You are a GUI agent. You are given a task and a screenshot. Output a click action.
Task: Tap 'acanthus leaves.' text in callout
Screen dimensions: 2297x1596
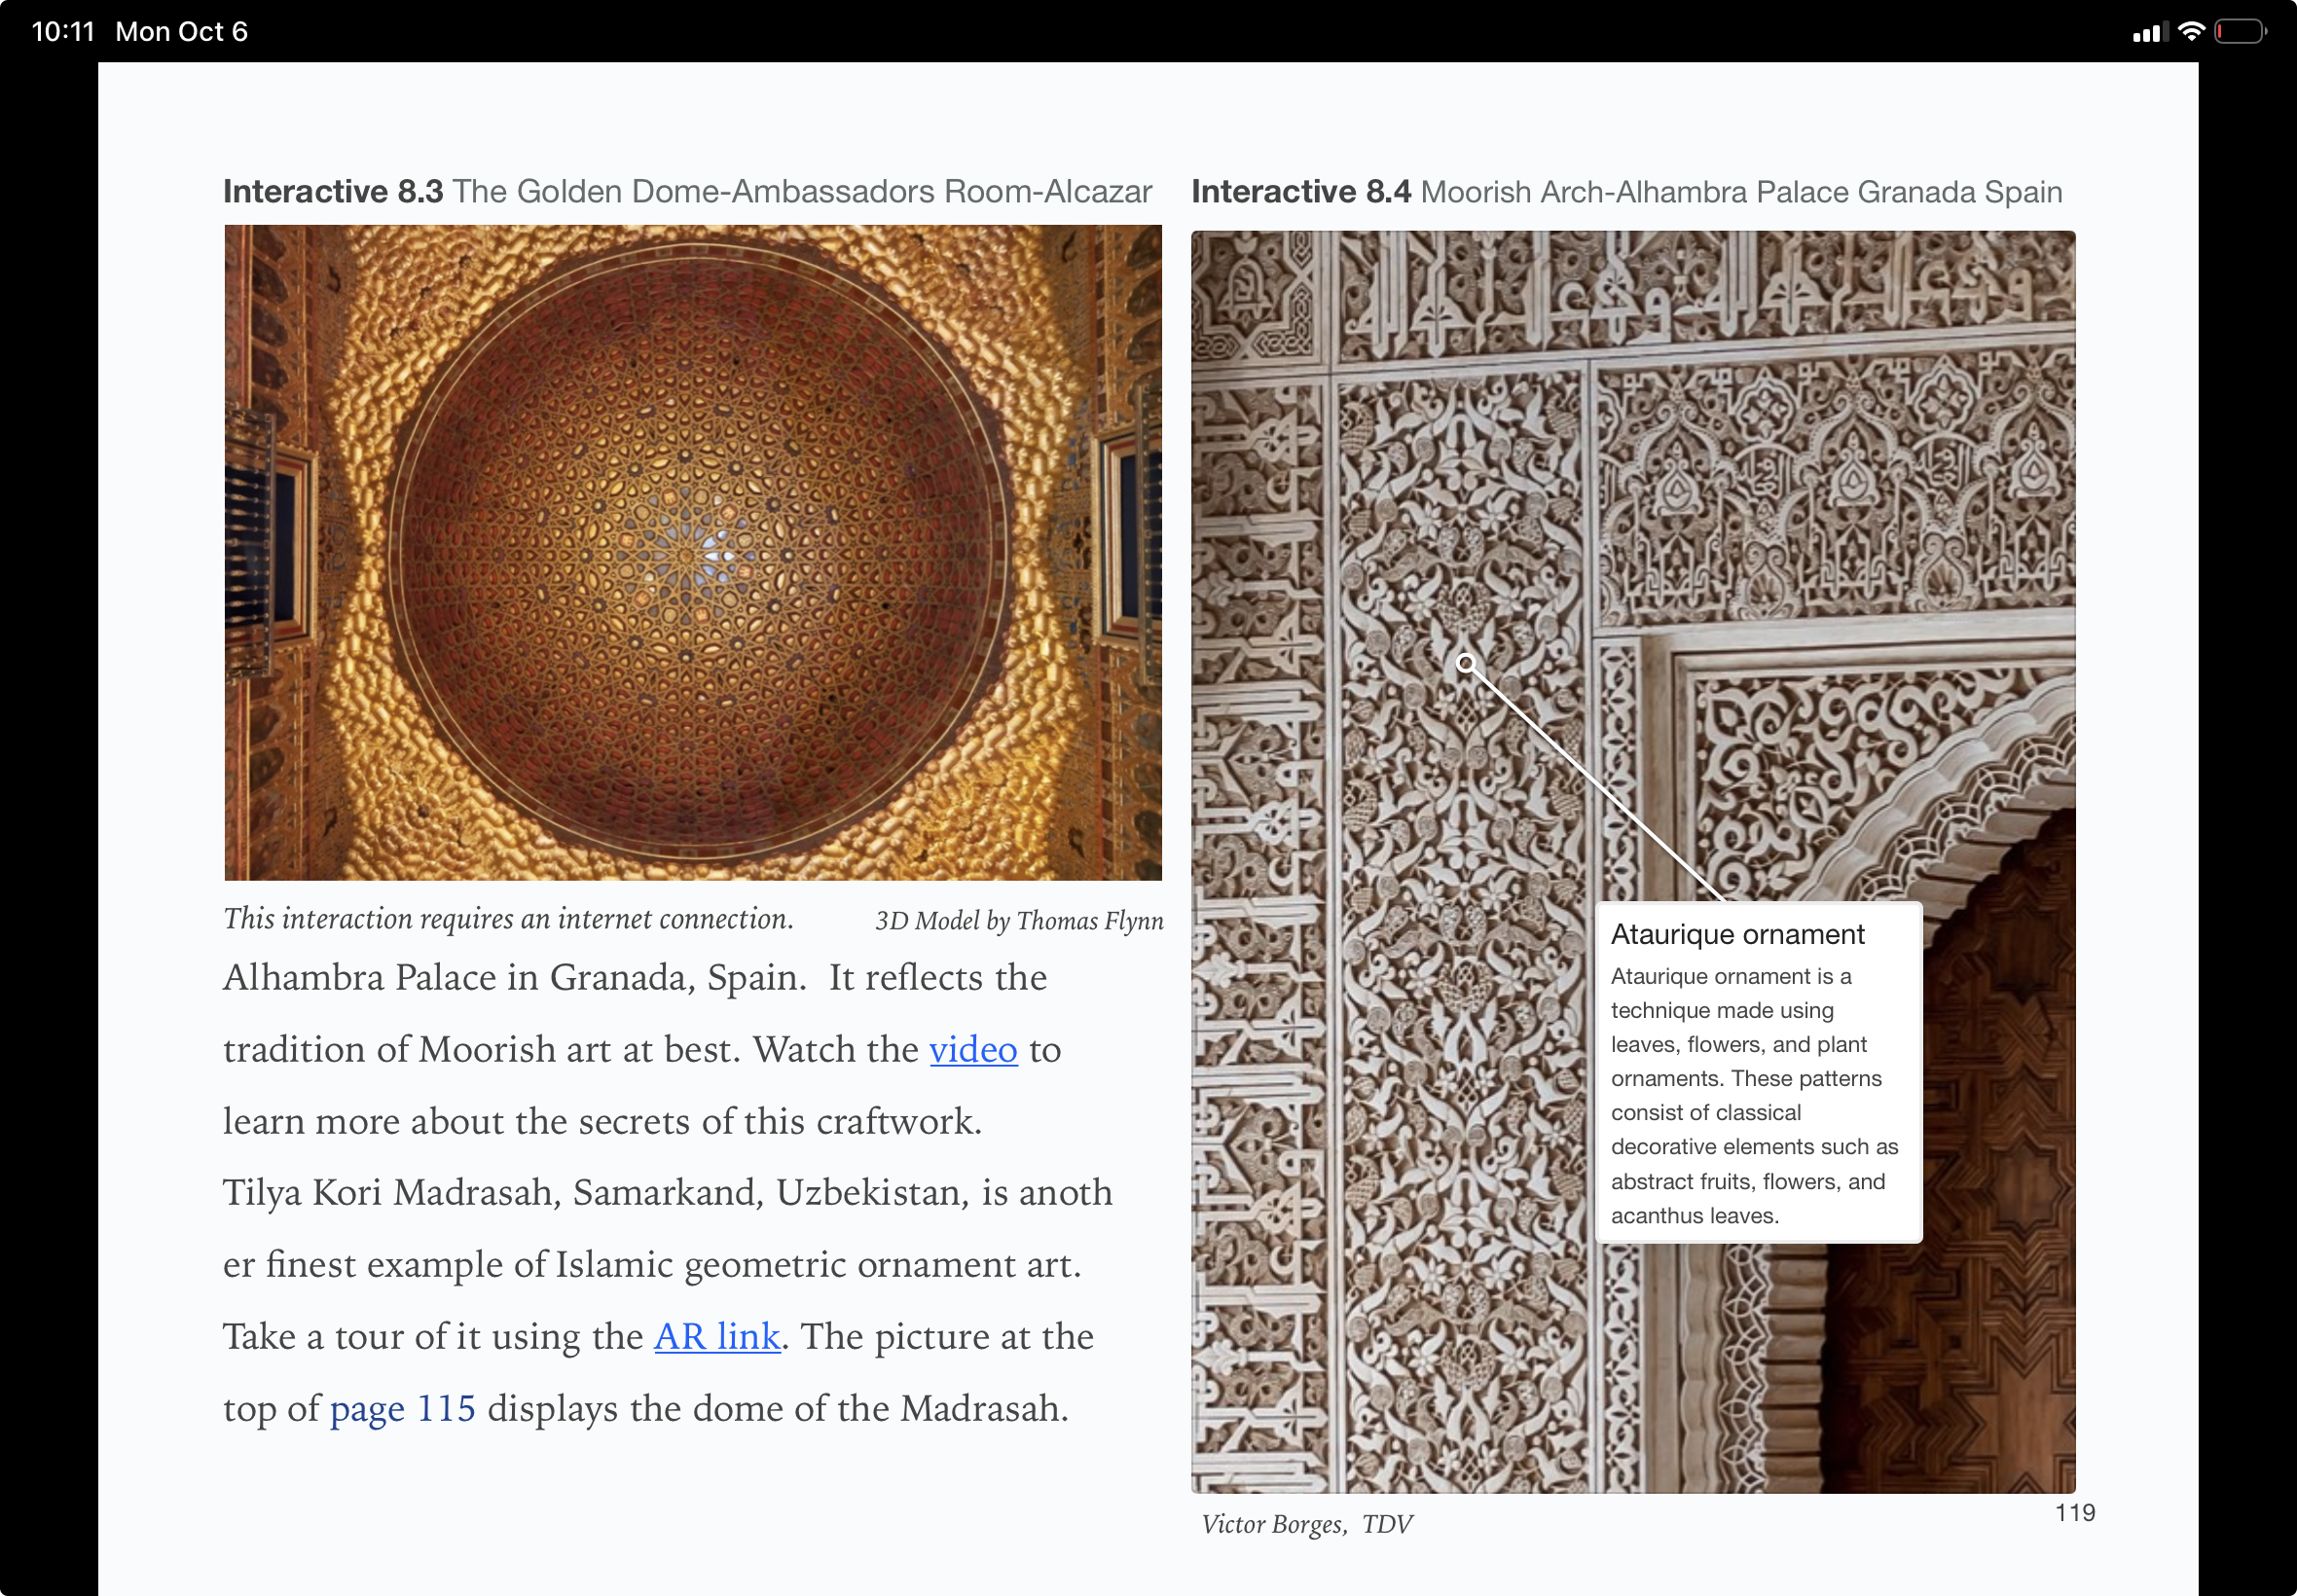(1695, 1216)
